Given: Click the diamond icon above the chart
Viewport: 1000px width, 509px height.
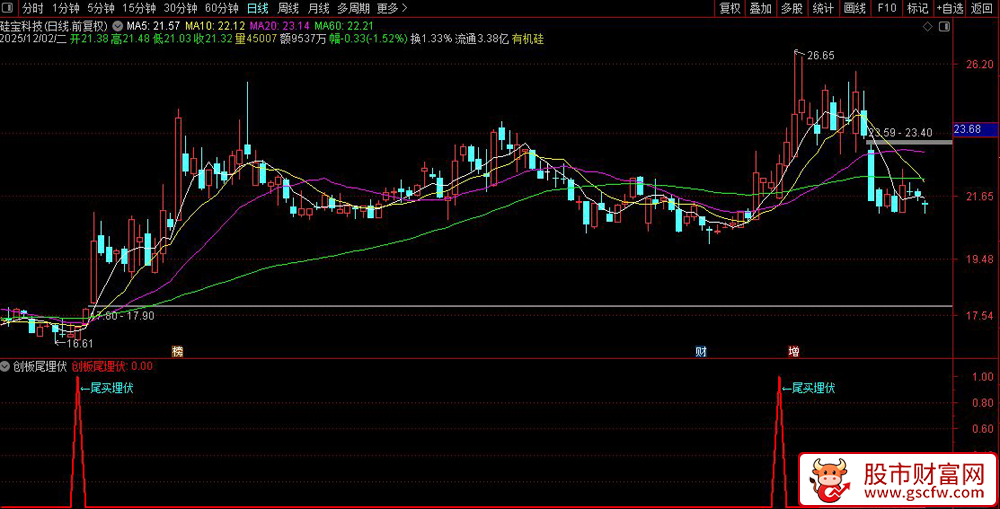Looking at the screenshot, I should pos(930,25).
